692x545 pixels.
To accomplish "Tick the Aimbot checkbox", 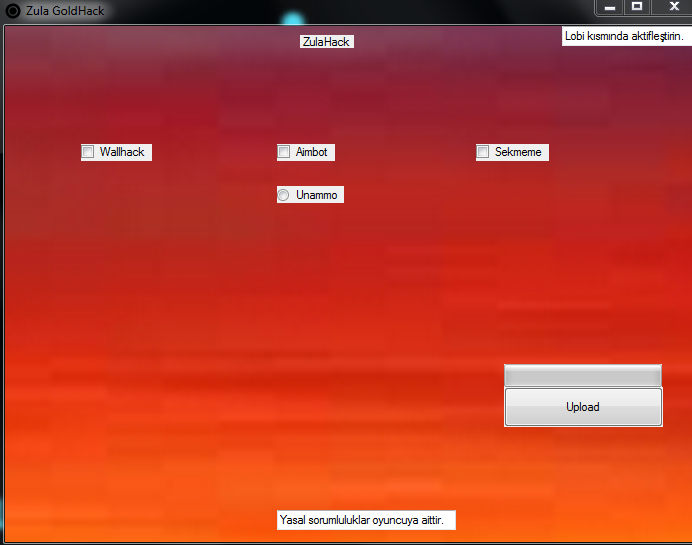I will pyautogui.click(x=283, y=152).
